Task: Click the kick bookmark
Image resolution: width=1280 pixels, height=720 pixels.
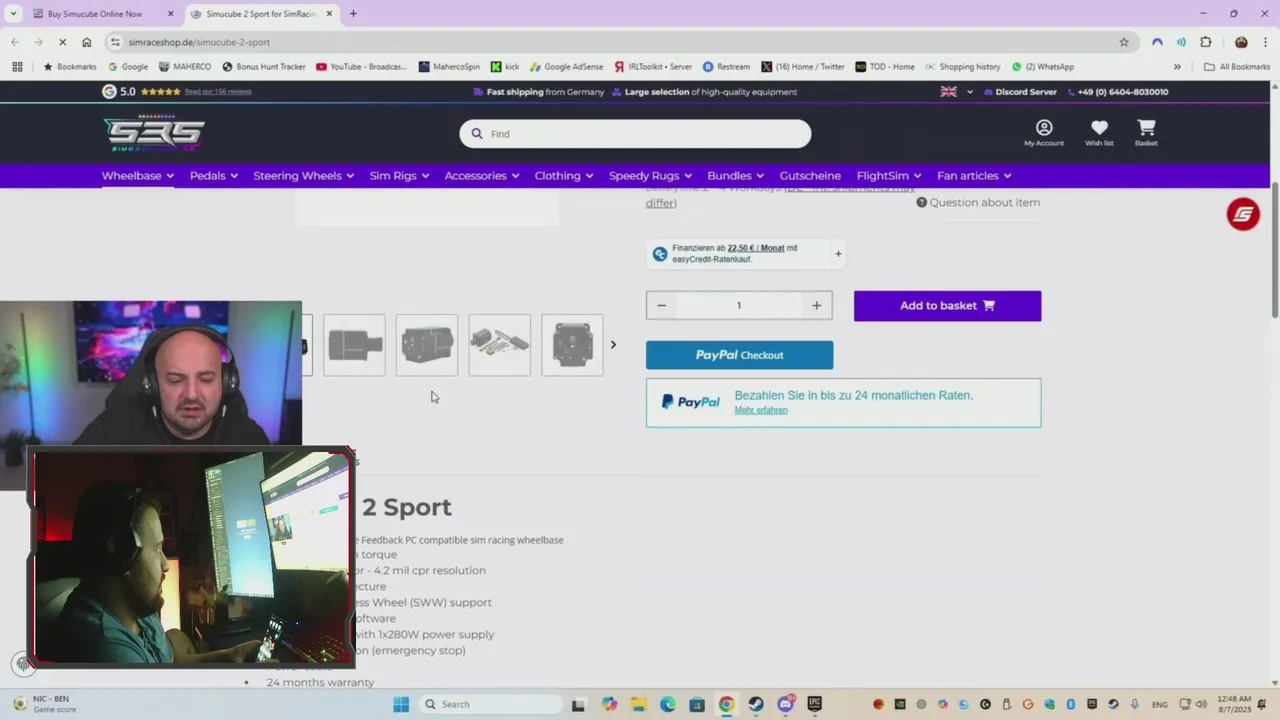Action: pos(505,67)
